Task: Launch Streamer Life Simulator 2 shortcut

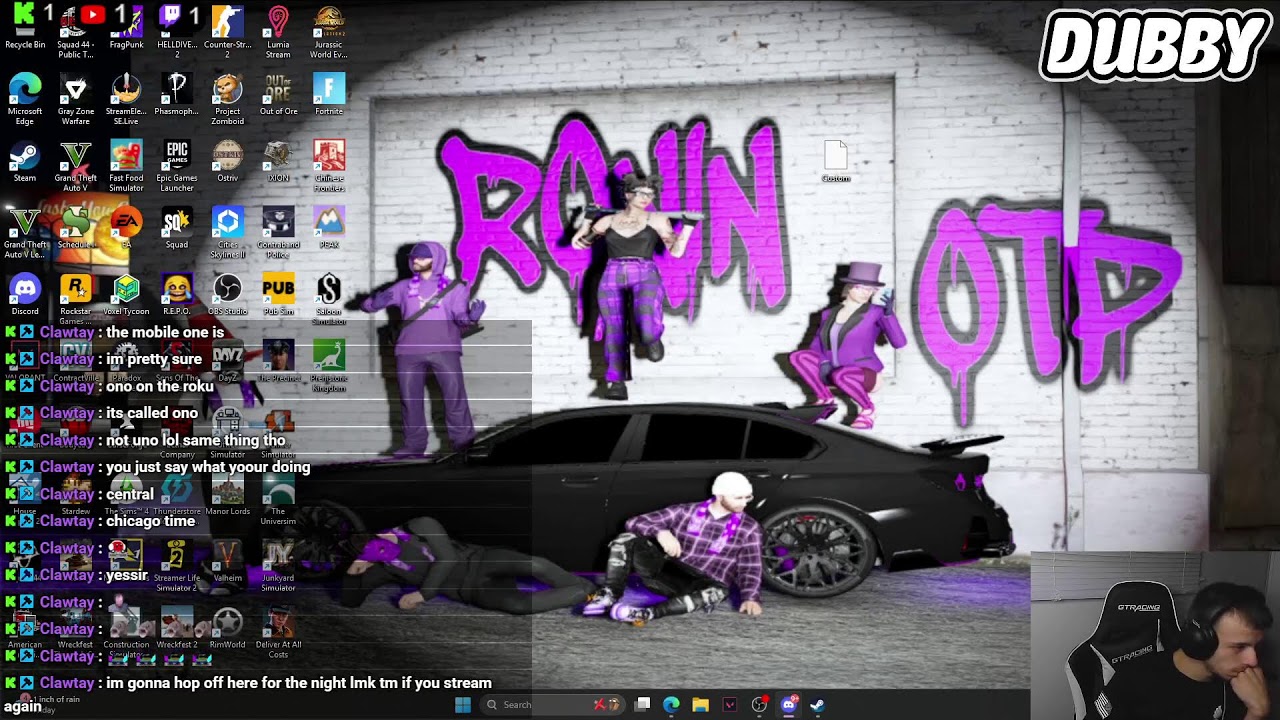Action: (177, 566)
